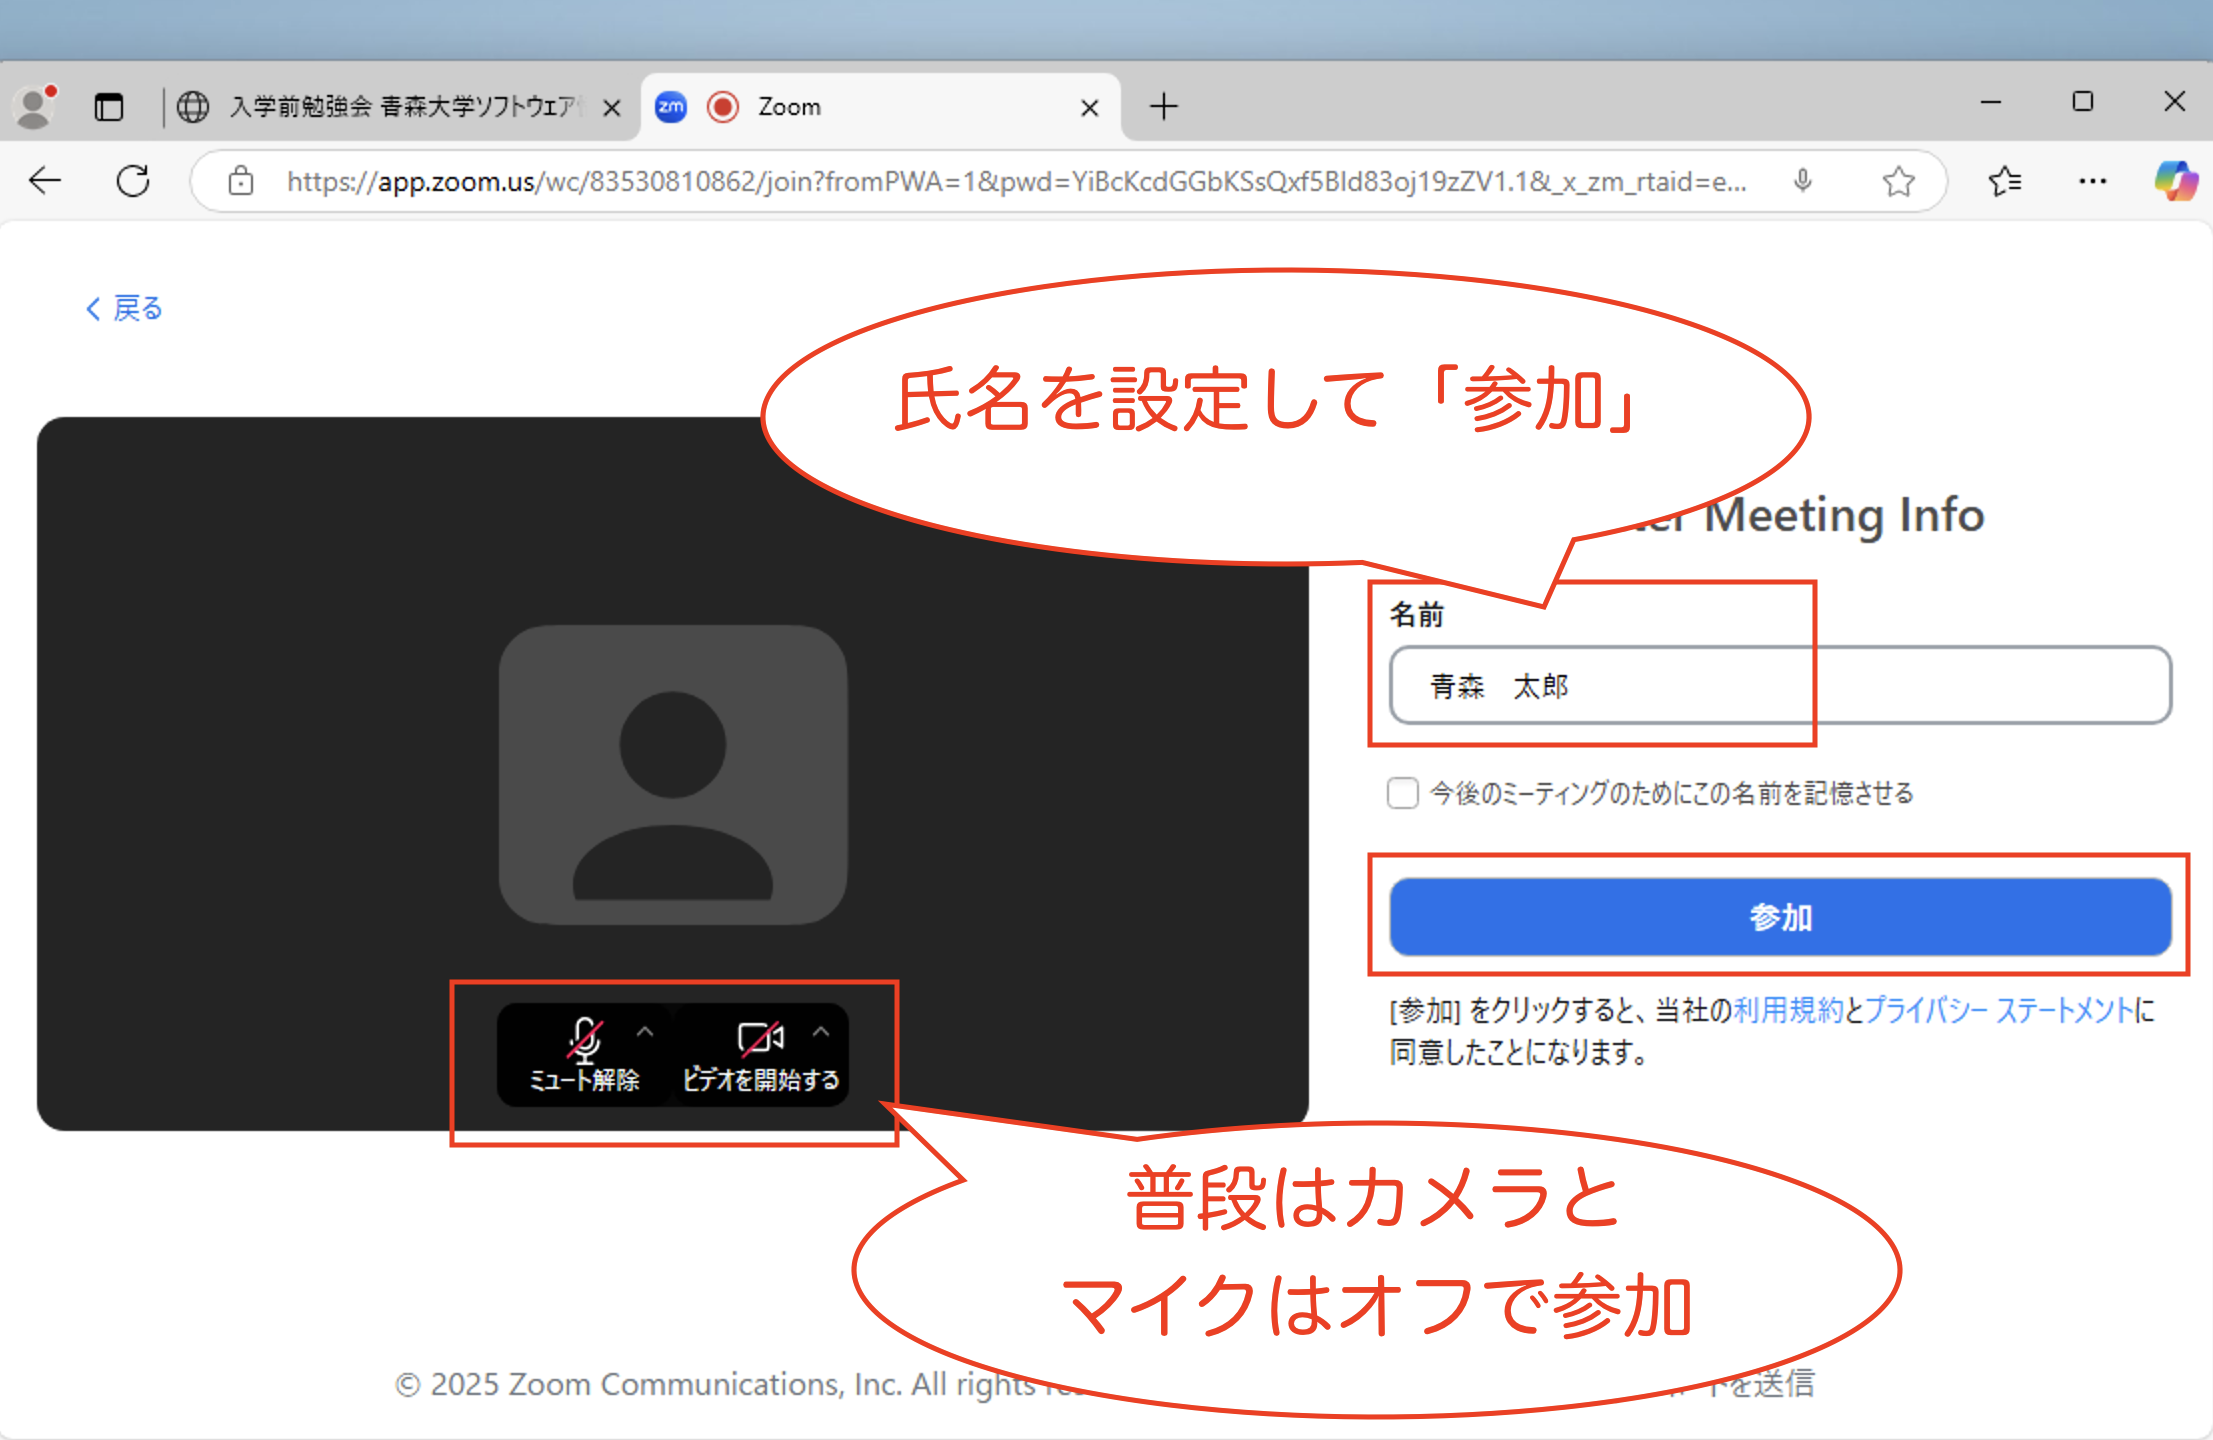Open the favorites list icon
This screenshot has height=1440, width=2213.
pos(2004,181)
